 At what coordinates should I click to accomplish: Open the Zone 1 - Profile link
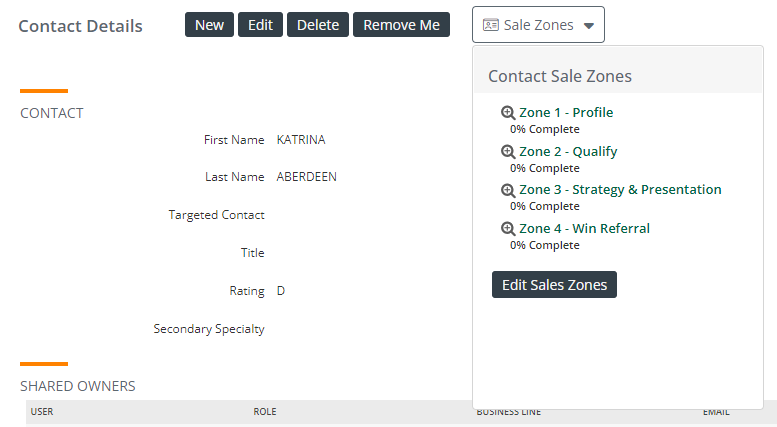[x=566, y=112]
